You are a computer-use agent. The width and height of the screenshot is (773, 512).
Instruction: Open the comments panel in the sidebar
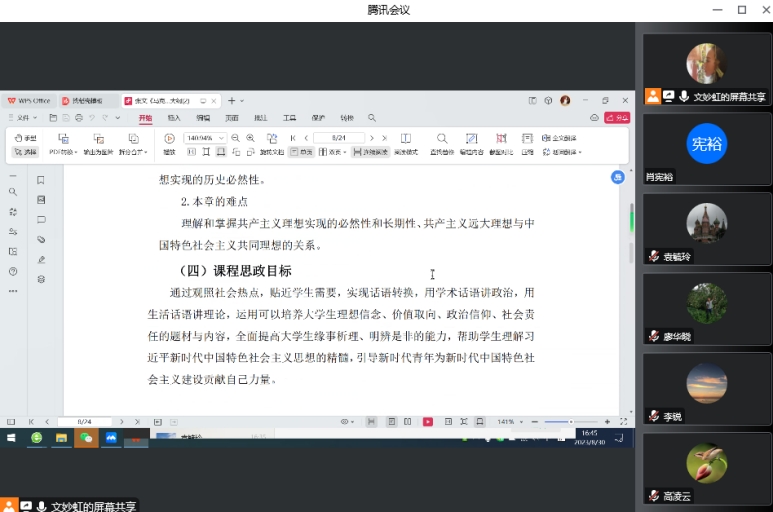coord(41,219)
